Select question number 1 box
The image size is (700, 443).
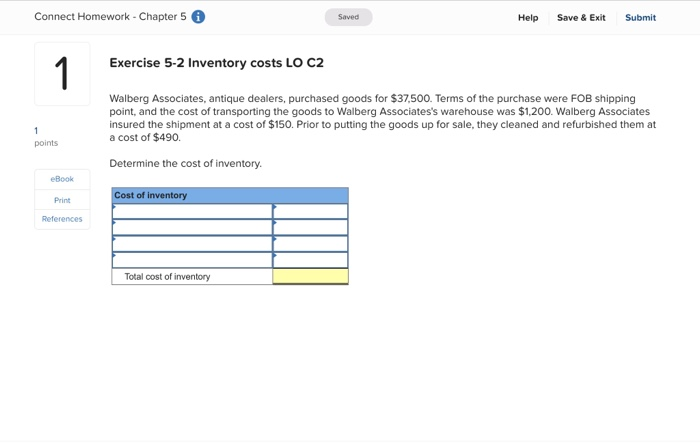(62, 74)
